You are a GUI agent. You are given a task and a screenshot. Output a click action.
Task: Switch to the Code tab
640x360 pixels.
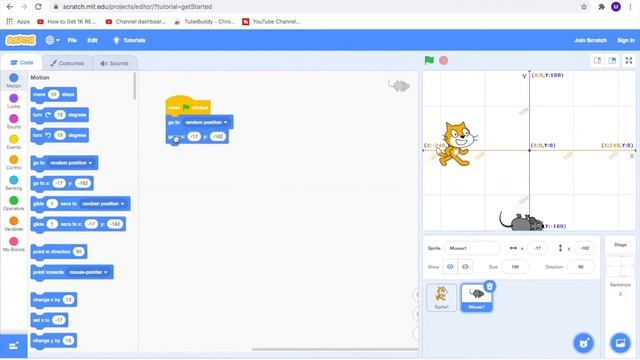(x=22, y=62)
